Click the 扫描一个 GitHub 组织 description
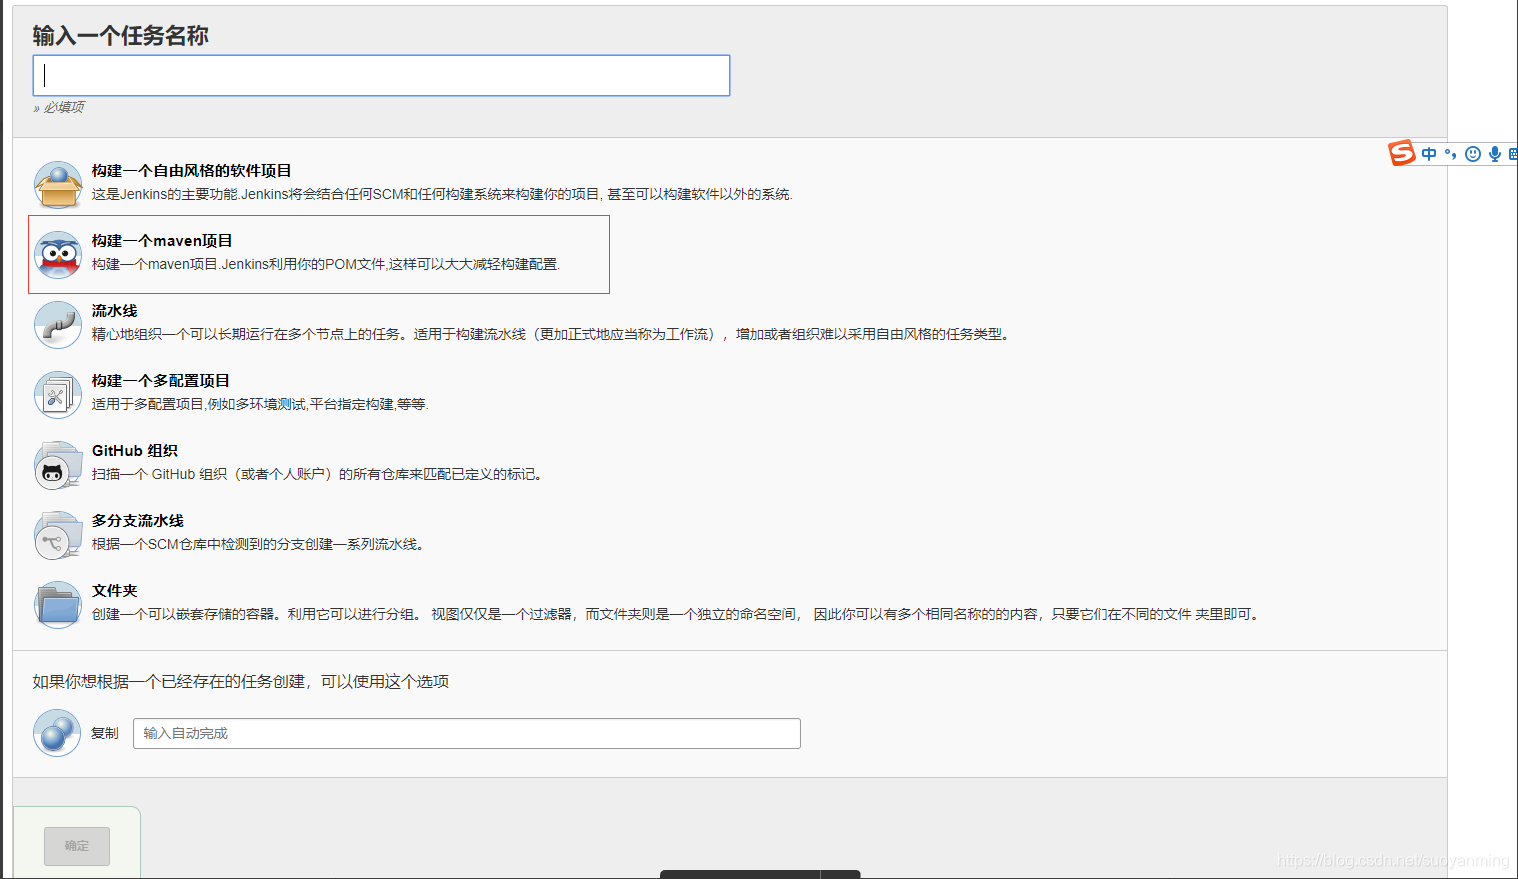This screenshot has height=879, width=1518. click(318, 474)
